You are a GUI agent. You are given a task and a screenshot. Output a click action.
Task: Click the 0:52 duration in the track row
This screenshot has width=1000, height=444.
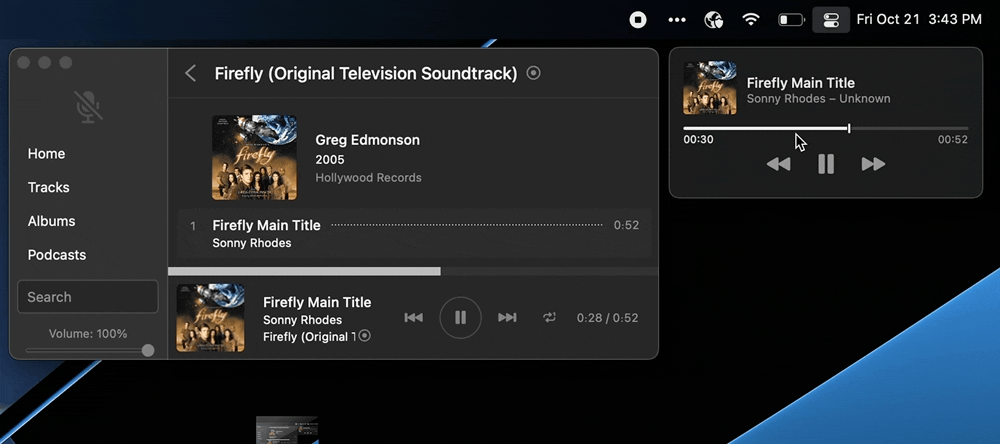tap(626, 225)
